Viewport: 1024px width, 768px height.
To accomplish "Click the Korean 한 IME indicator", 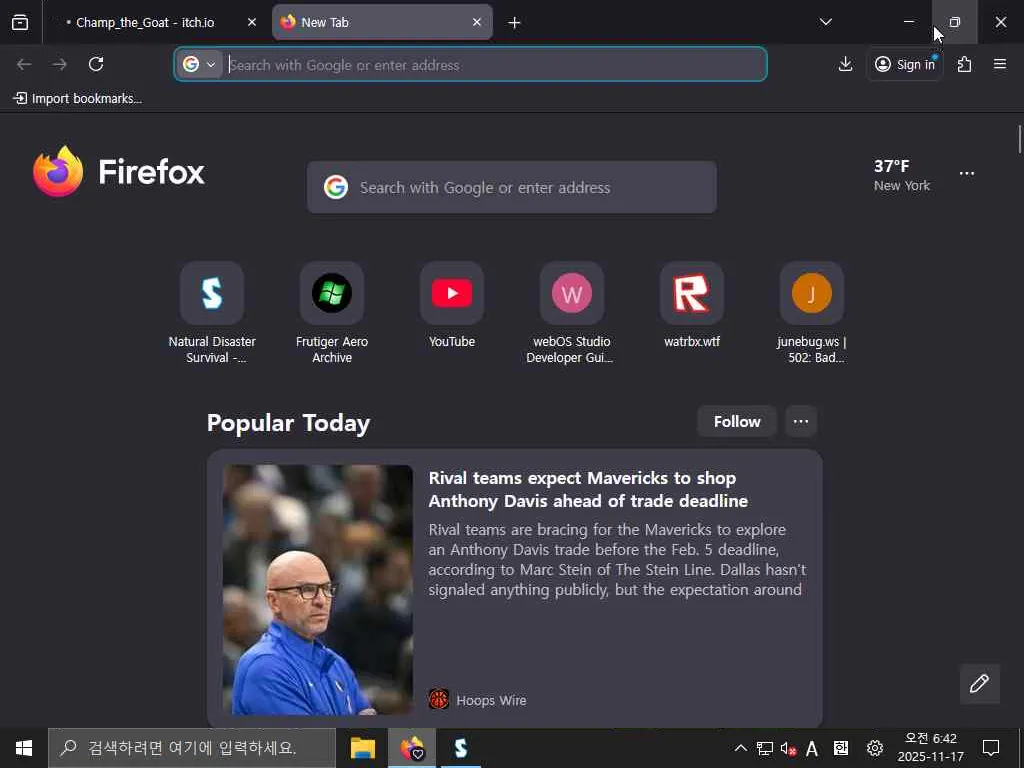I will click(841, 748).
